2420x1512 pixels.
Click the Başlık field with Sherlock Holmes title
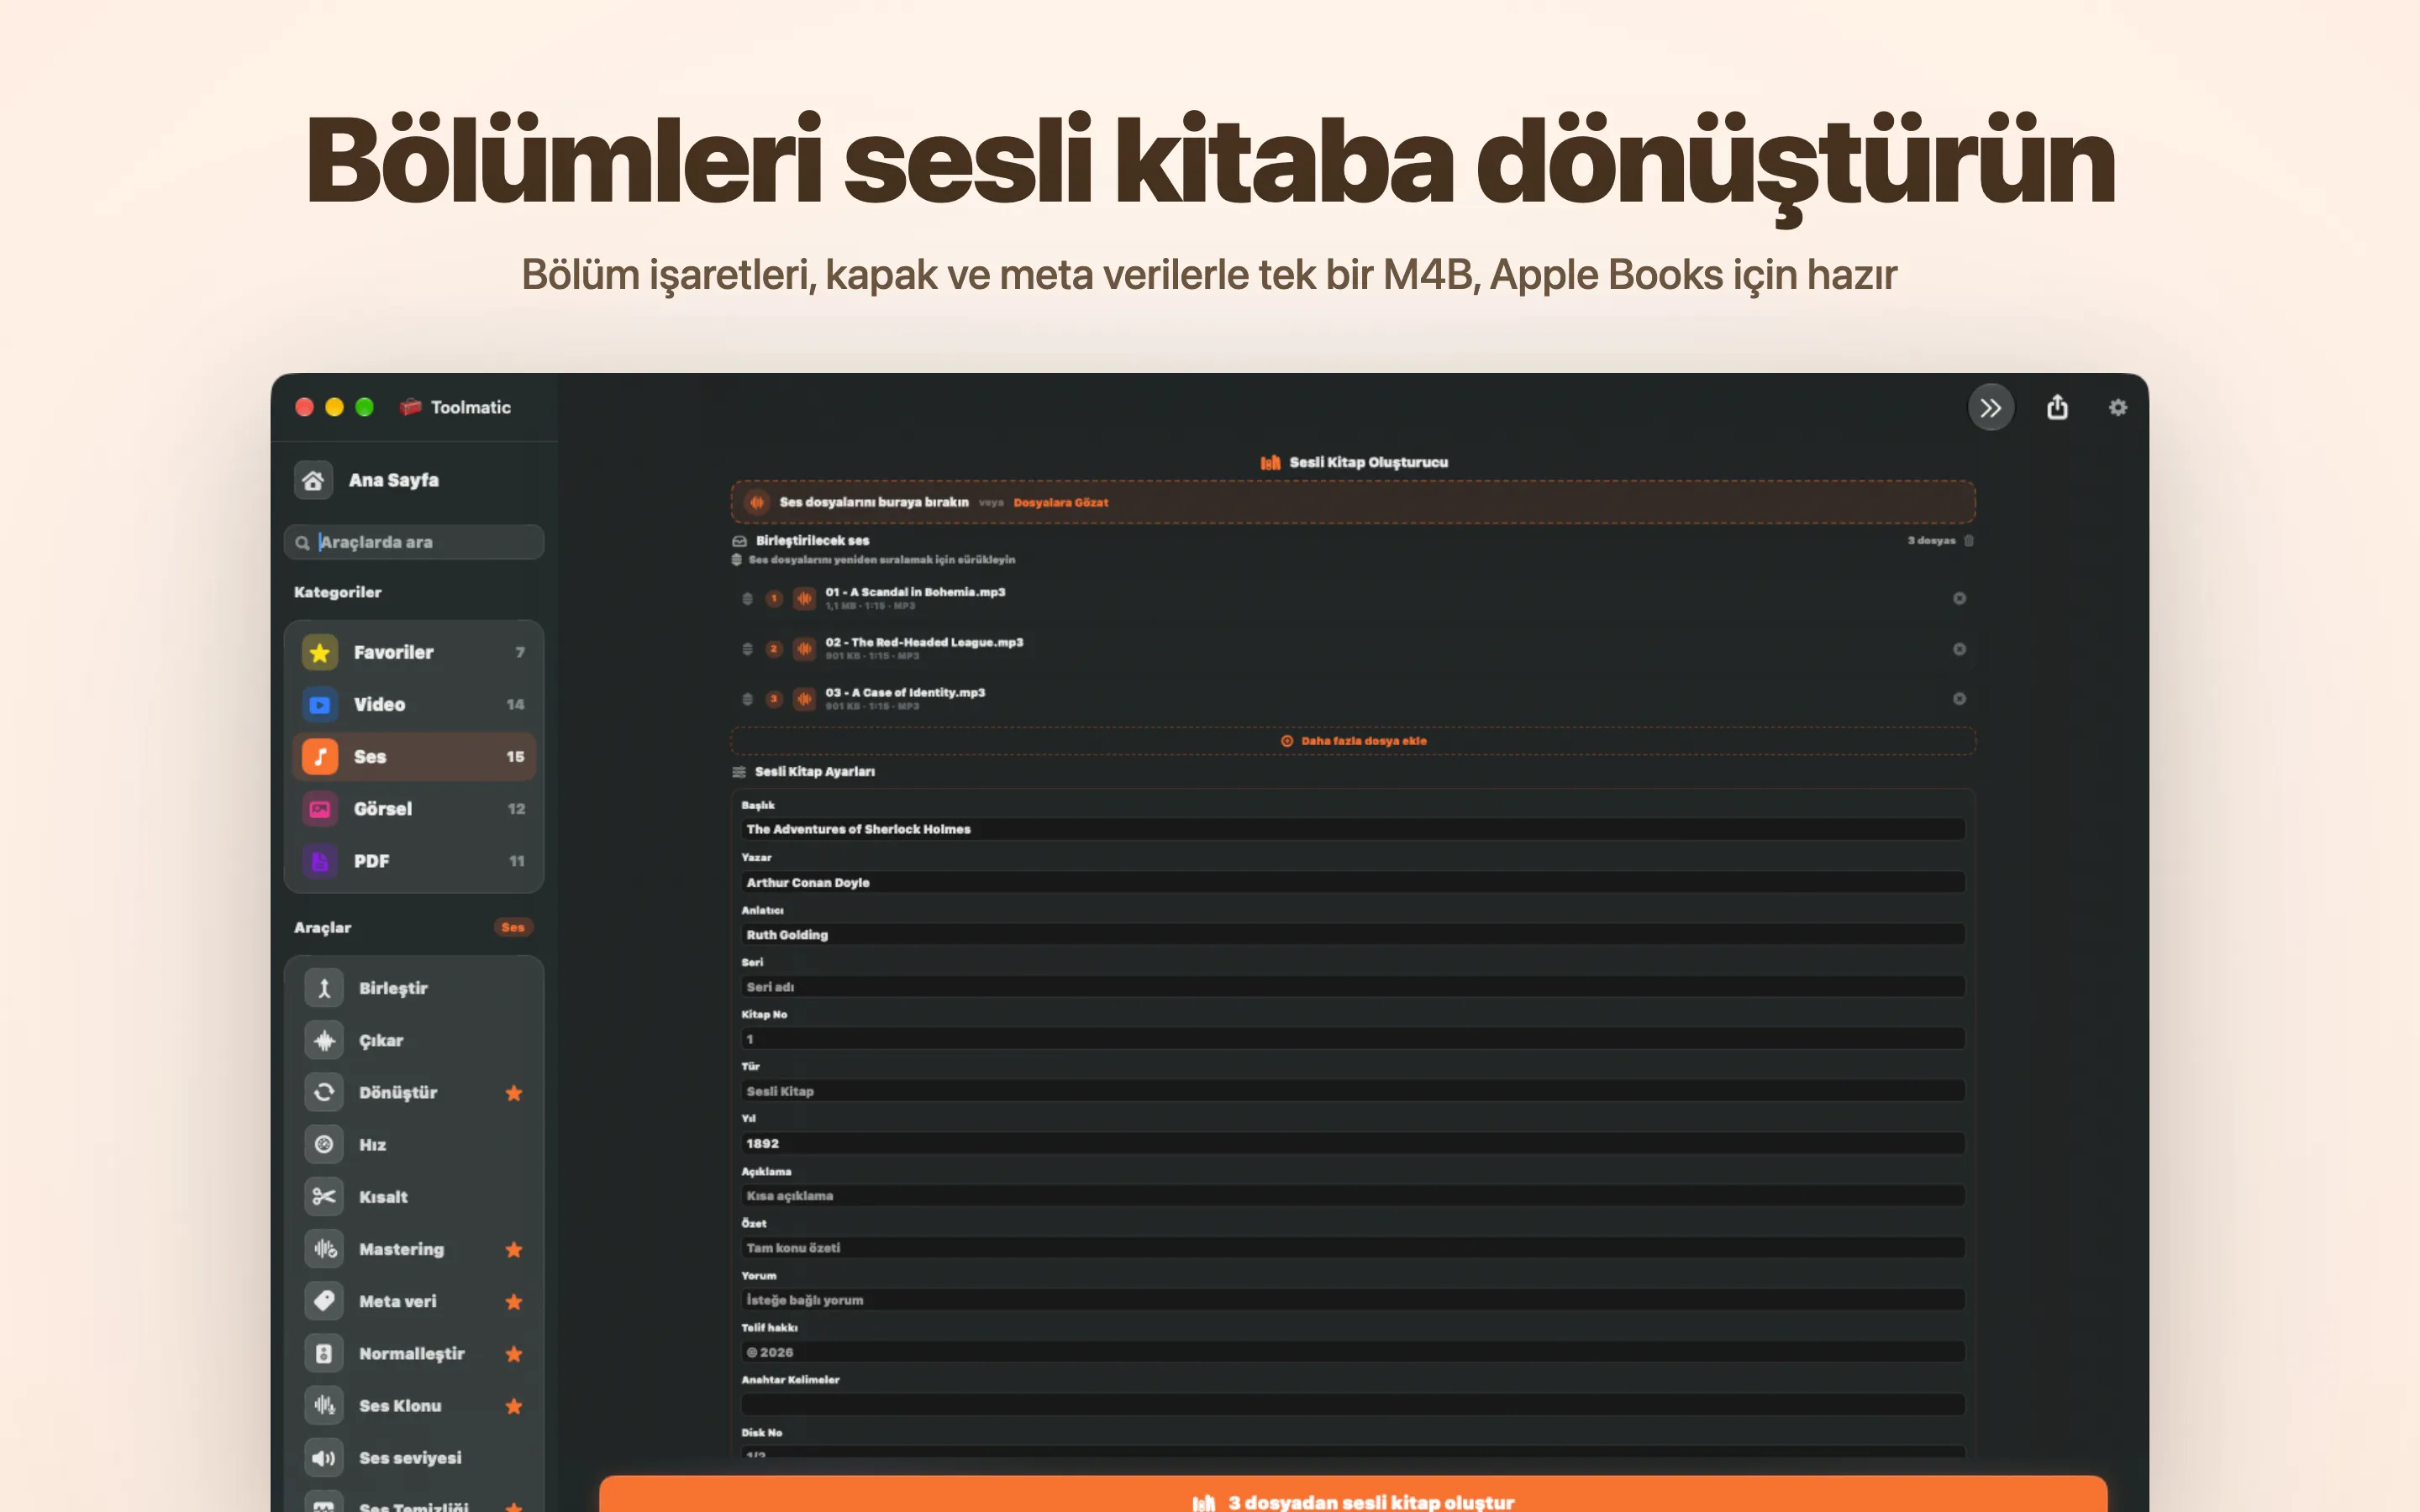[1353, 829]
